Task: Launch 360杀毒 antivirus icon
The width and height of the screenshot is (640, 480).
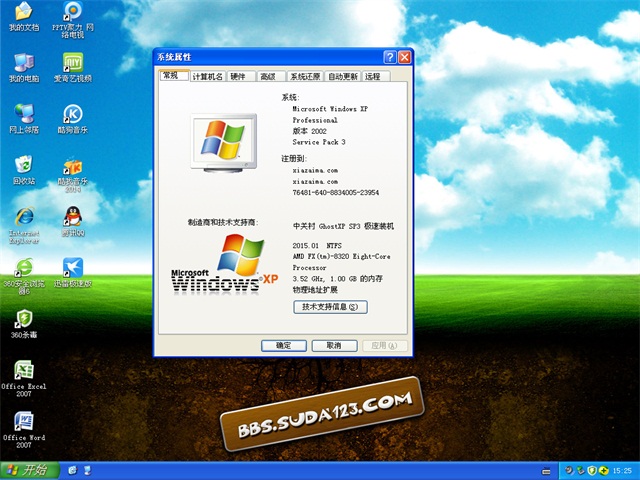Action: click(23, 319)
